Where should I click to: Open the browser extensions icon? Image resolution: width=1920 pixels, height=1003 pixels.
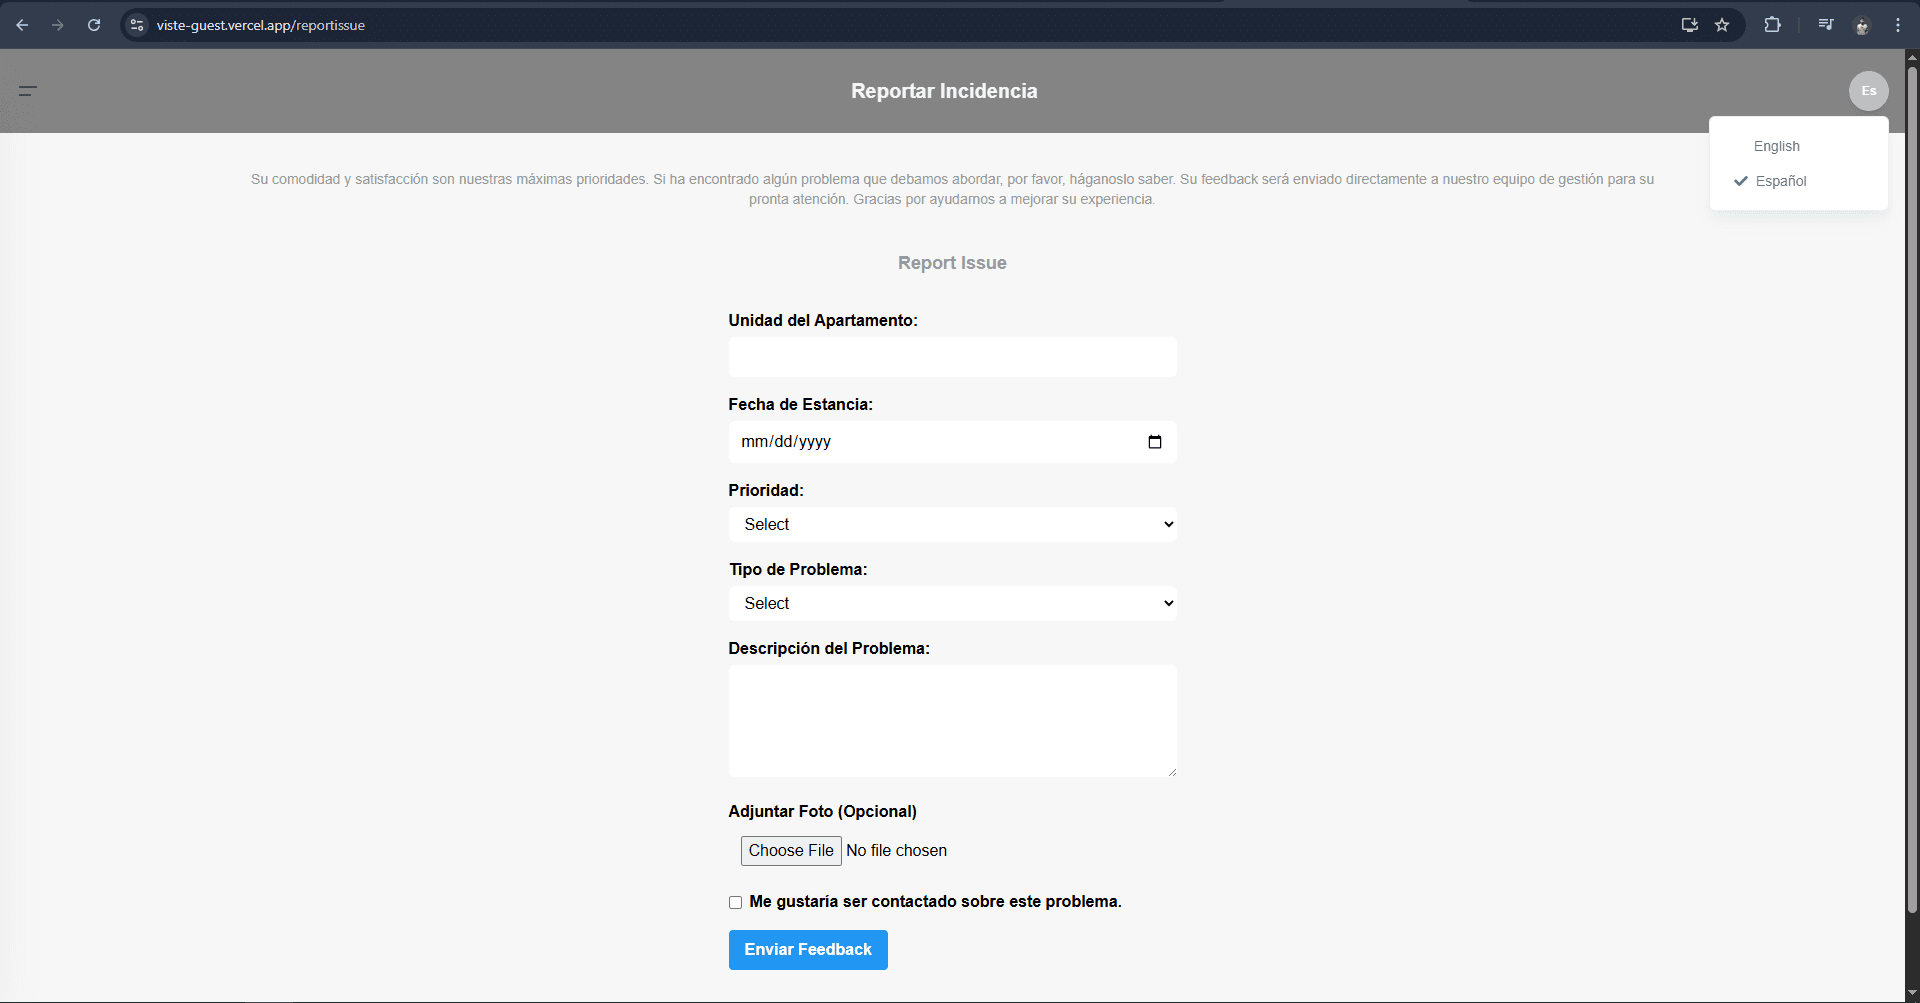tap(1772, 25)
